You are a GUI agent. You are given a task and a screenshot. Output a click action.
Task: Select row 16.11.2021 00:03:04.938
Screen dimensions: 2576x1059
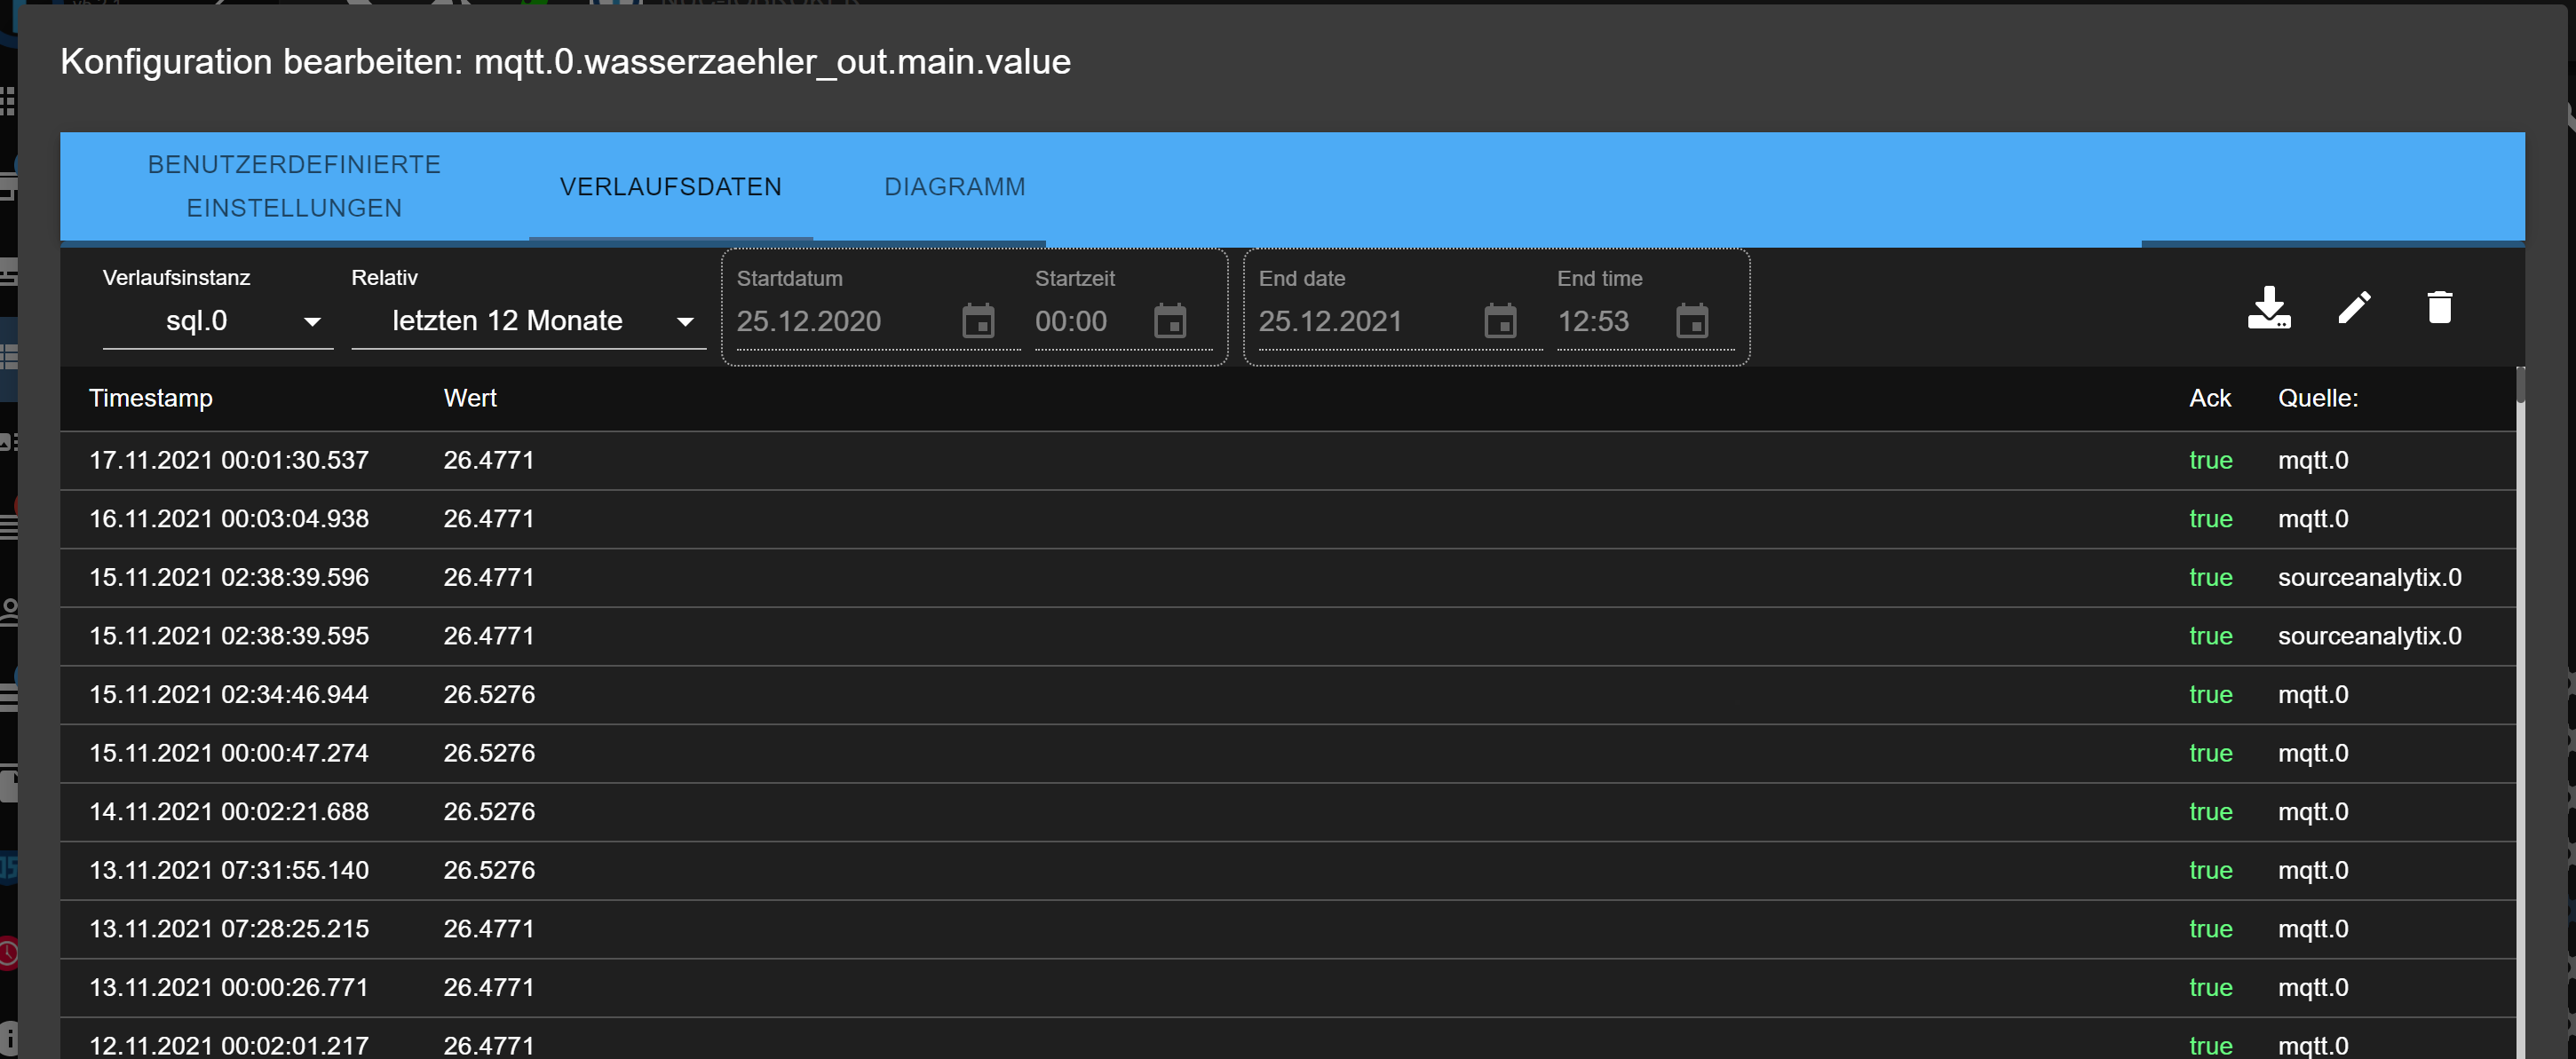pos(1287,519)
